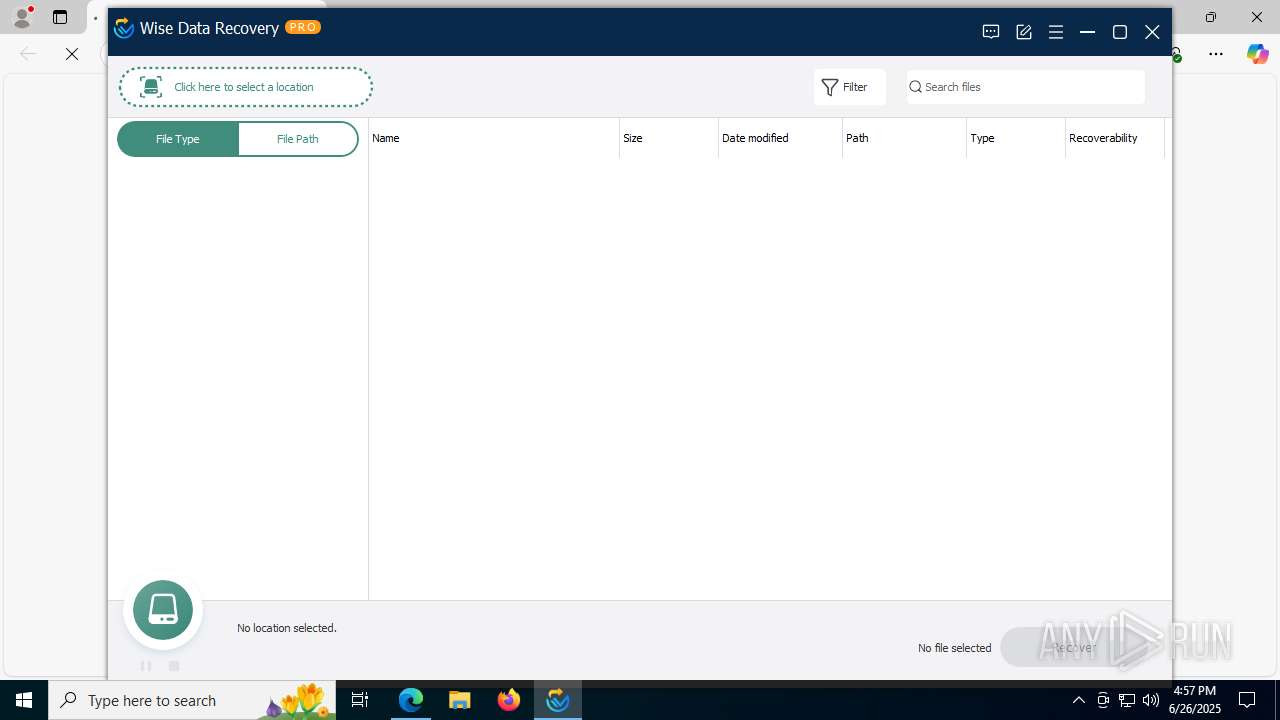Sort by the Type column

coord(1016,138)
